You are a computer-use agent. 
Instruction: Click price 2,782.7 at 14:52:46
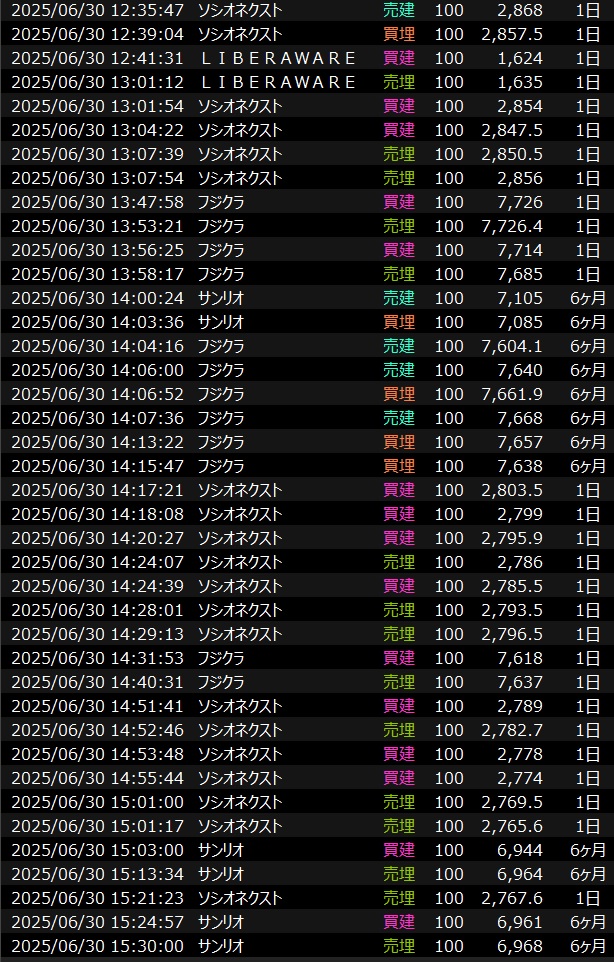[x=512, y=729]
